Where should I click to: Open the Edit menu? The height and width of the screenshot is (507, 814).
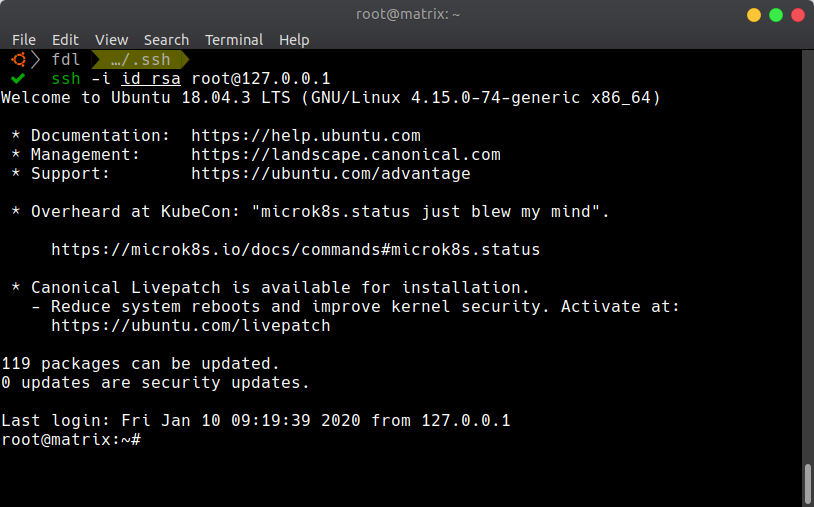tap(65, 40)
